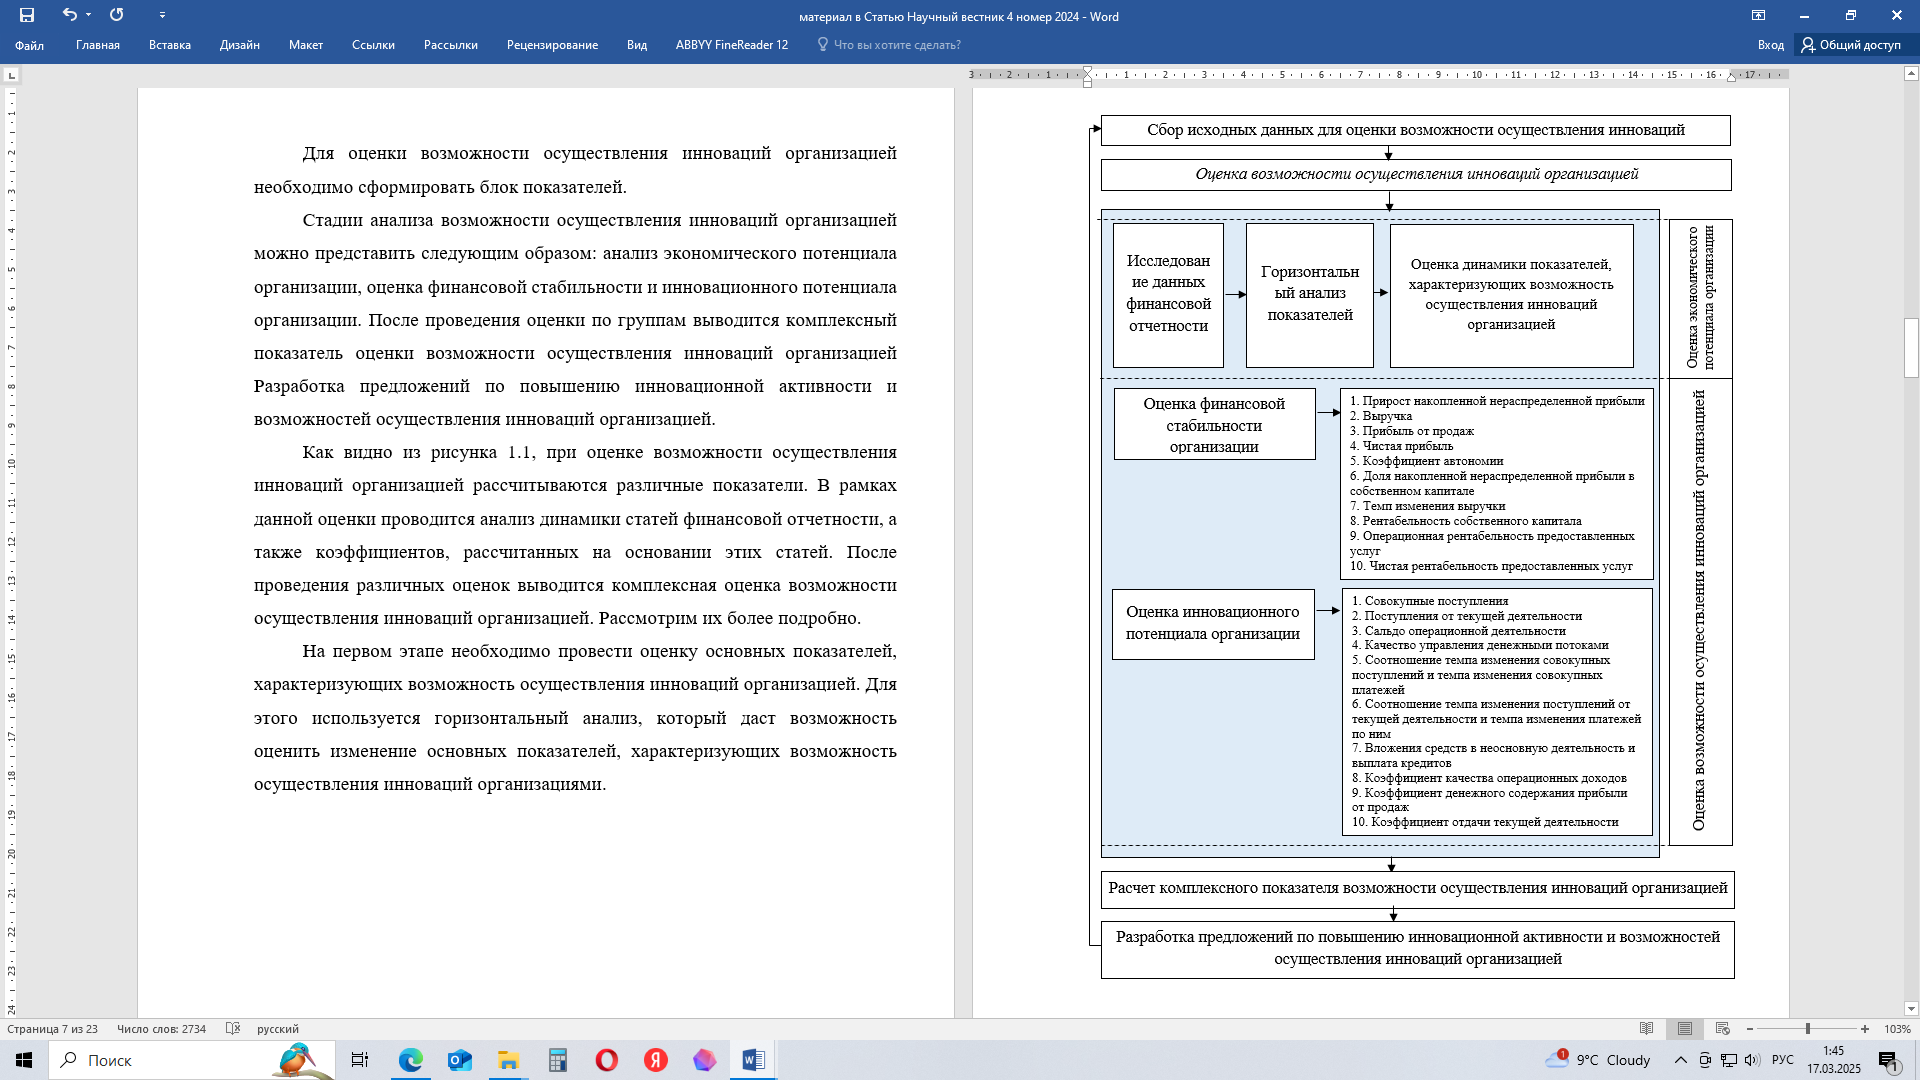The width and height of the screenshot is (1920, 1080).
Task: Click the Общий доступ share button
Action: pyautogui.click(x=1852, y=45)
